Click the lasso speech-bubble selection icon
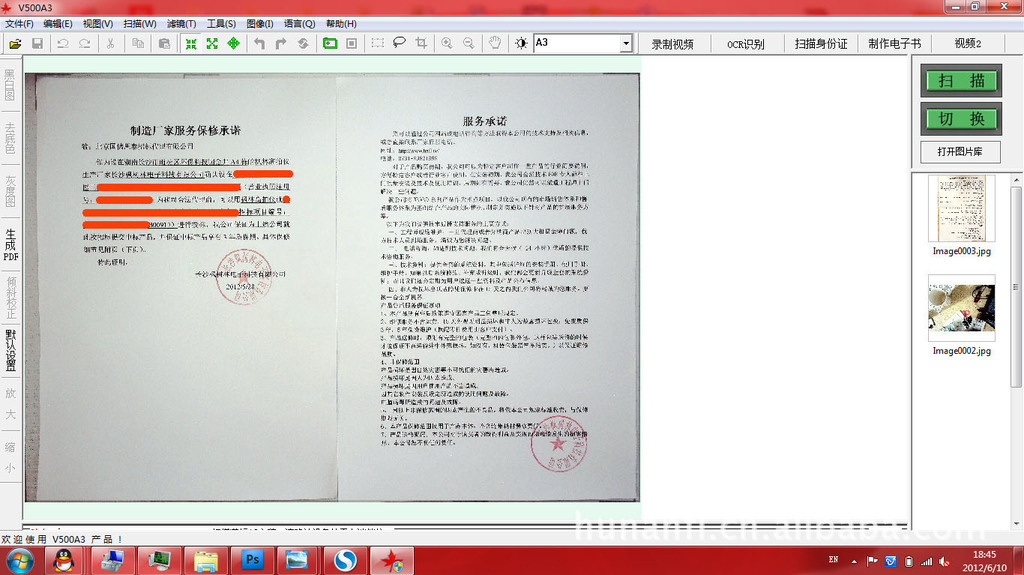The height and width of the screenshot is (575, 1024). click(x=399, y=44)
